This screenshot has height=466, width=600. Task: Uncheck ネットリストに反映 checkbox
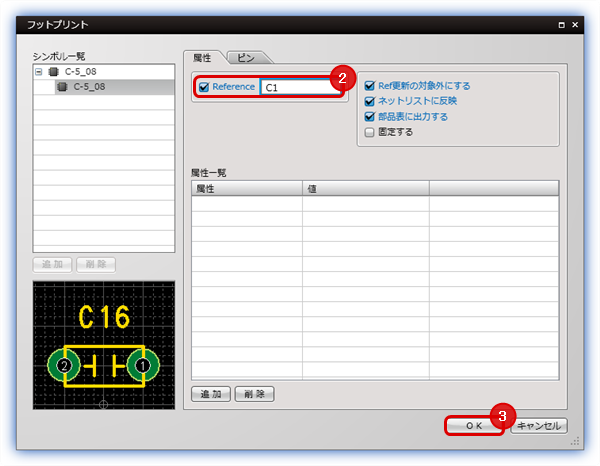pyautogui.click(x=369, y=101)
